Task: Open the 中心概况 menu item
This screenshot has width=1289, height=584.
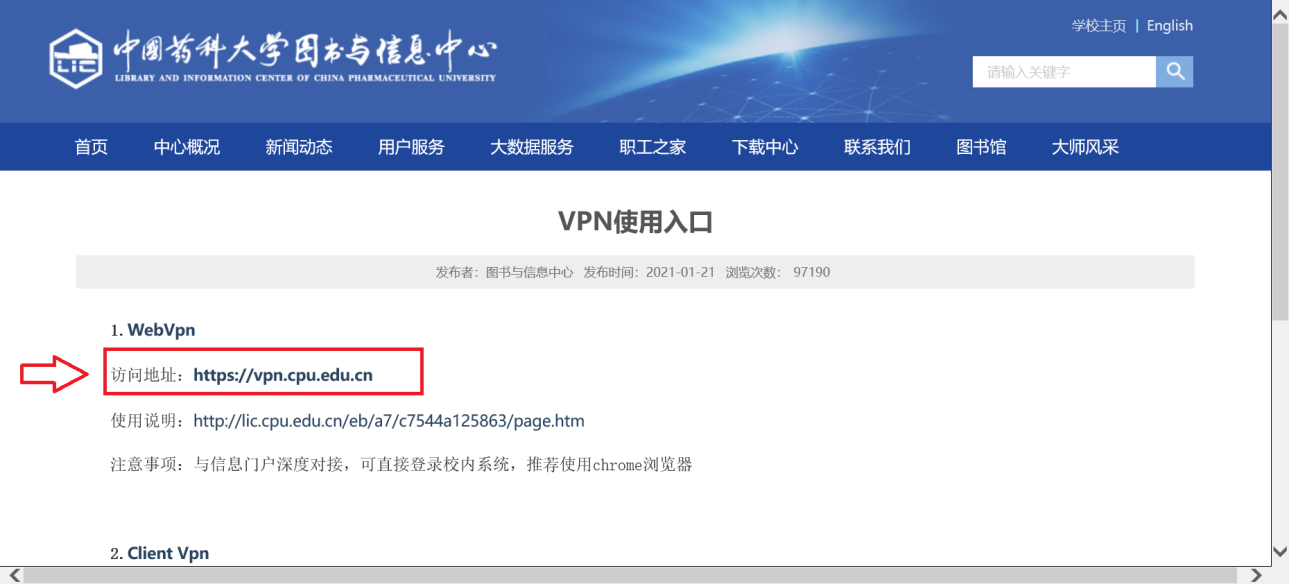Action: [187, 147]
